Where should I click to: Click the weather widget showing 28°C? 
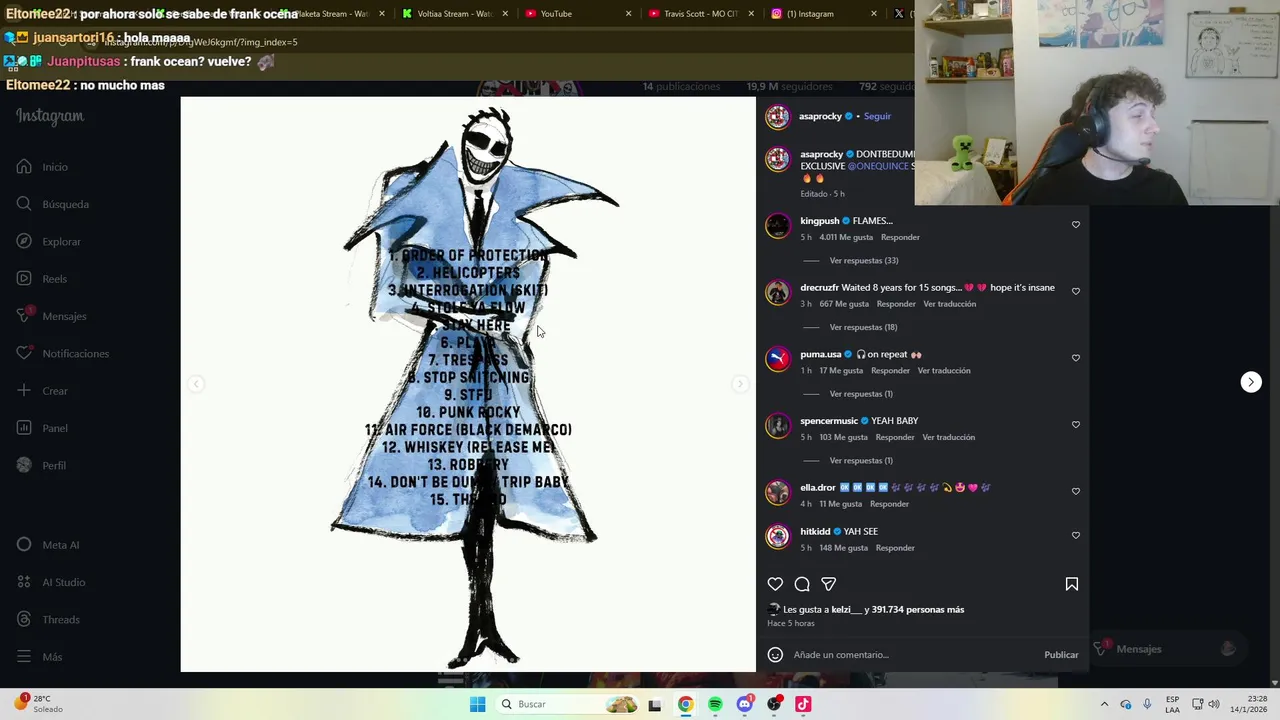tap(39, 704)
